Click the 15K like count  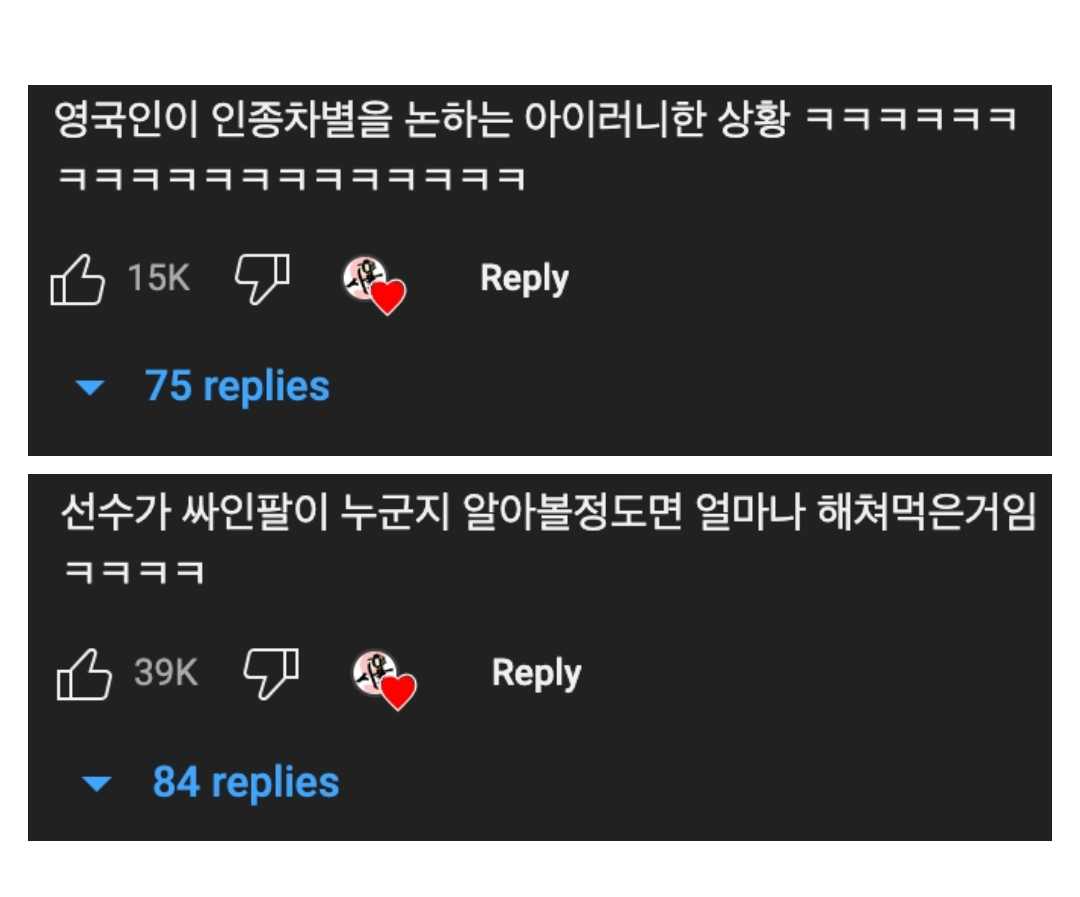click(158, 278)
